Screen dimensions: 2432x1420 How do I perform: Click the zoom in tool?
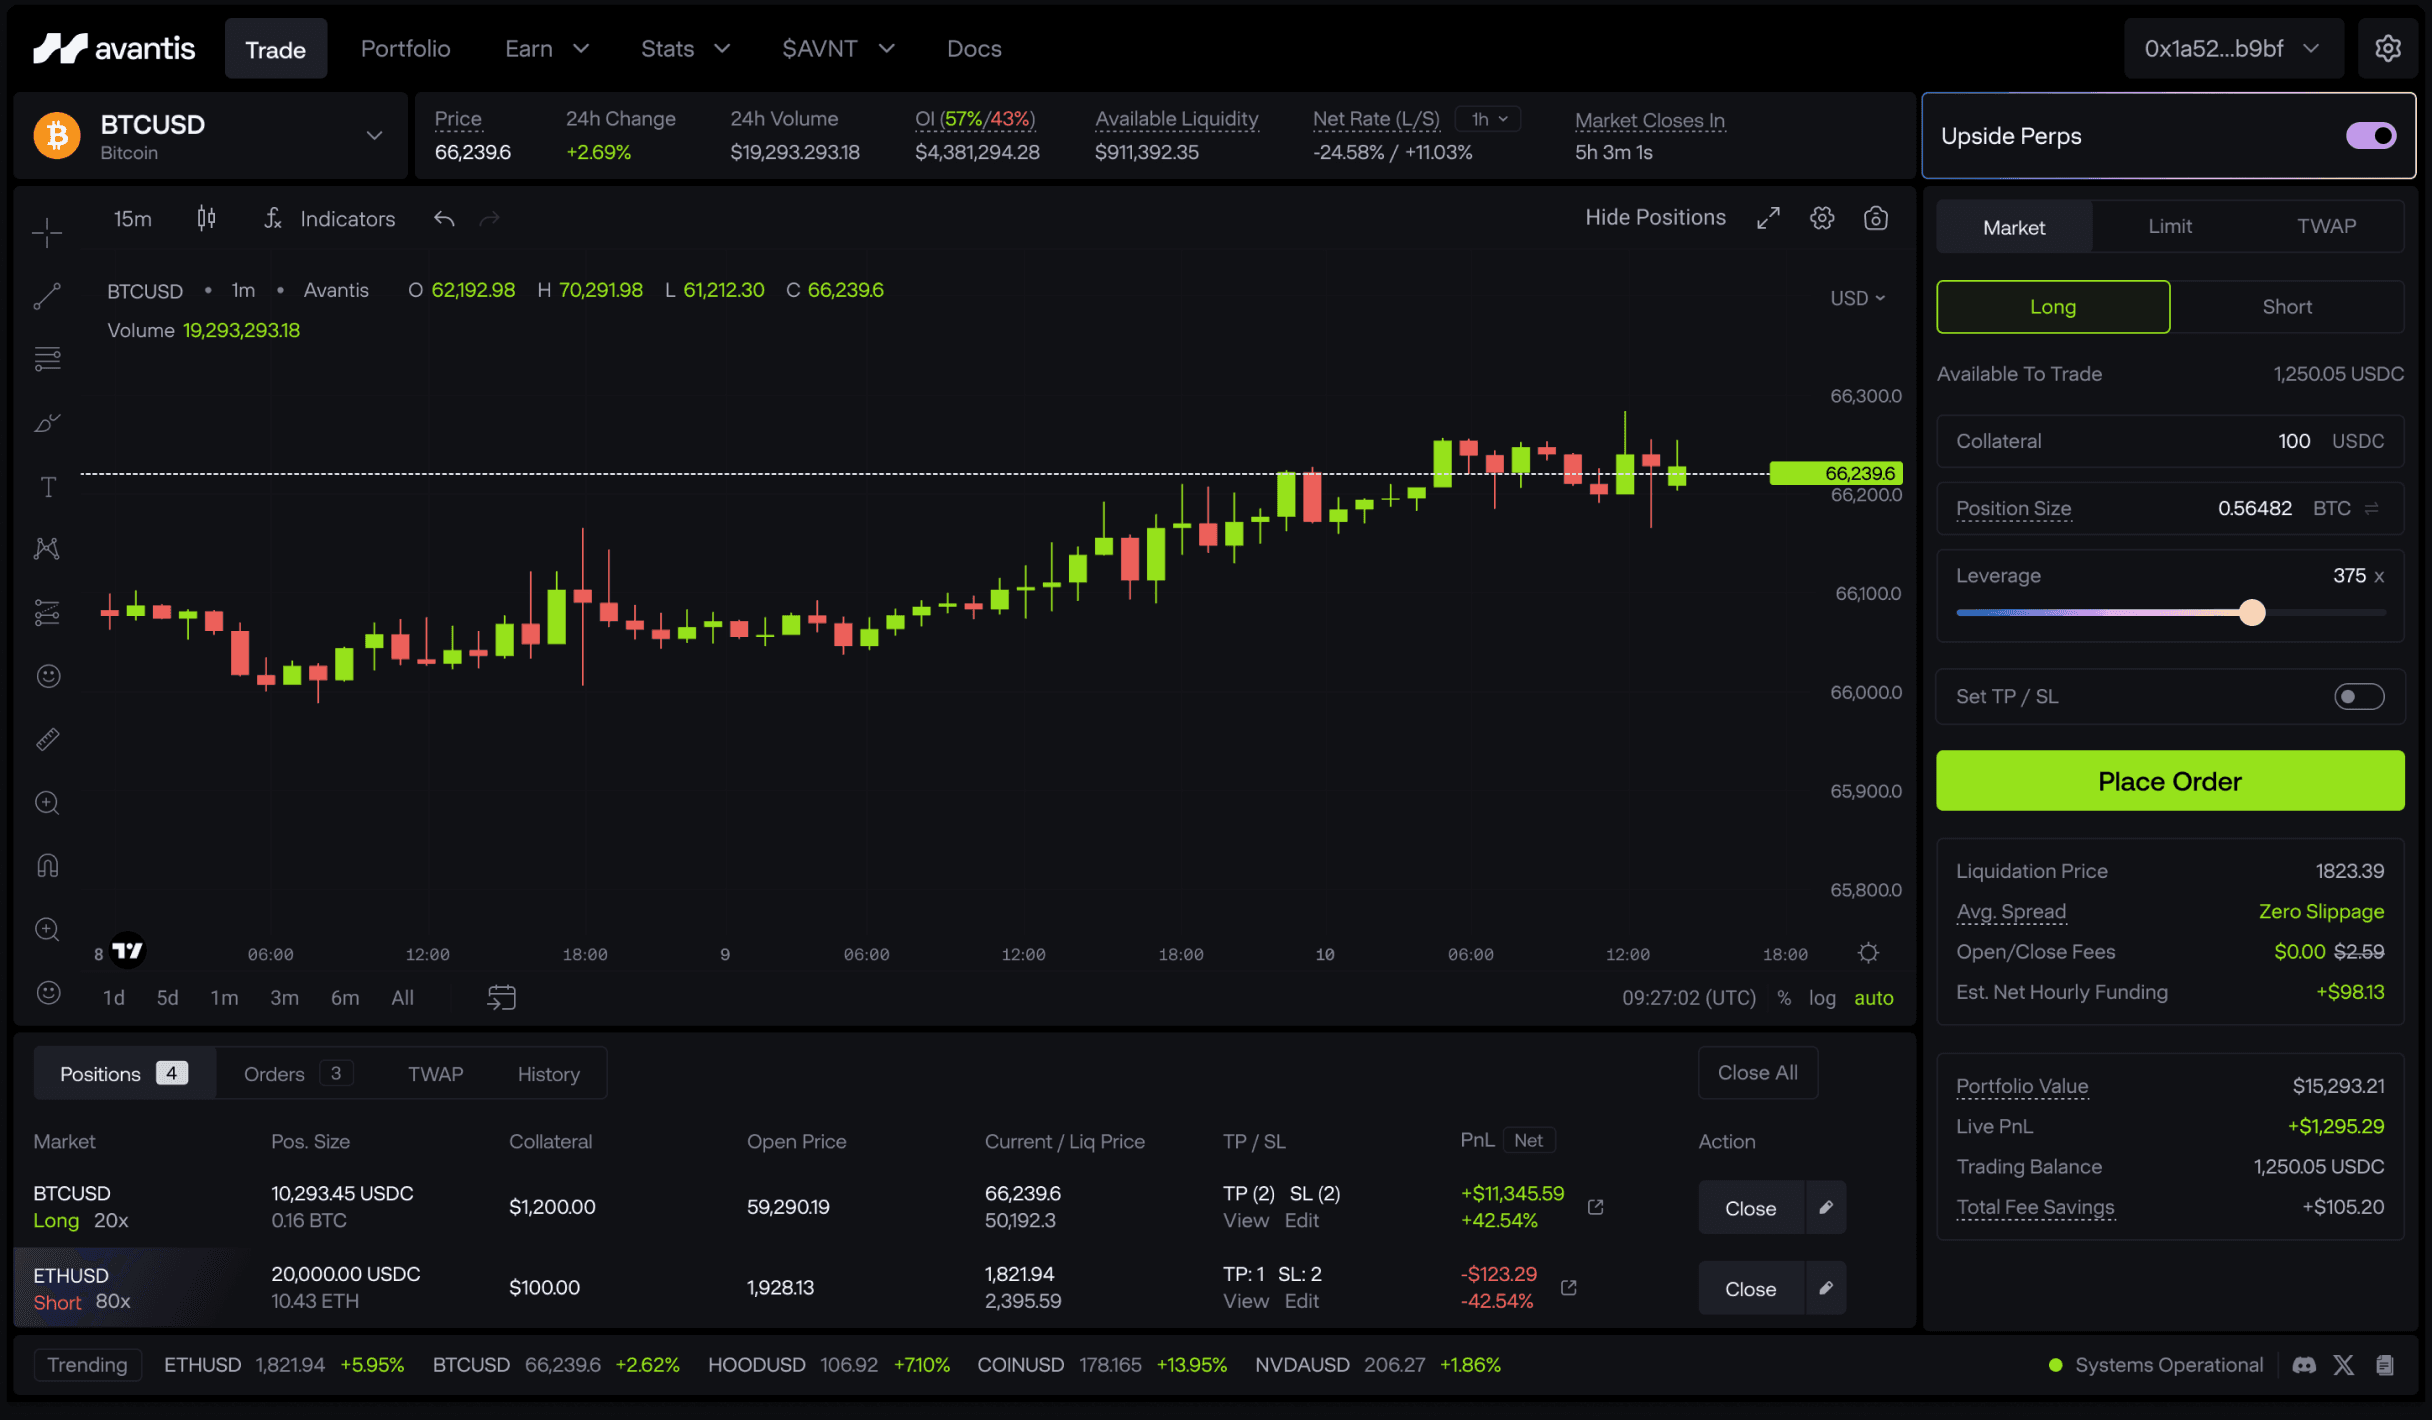pyautogui.click(x=47, y=803)
